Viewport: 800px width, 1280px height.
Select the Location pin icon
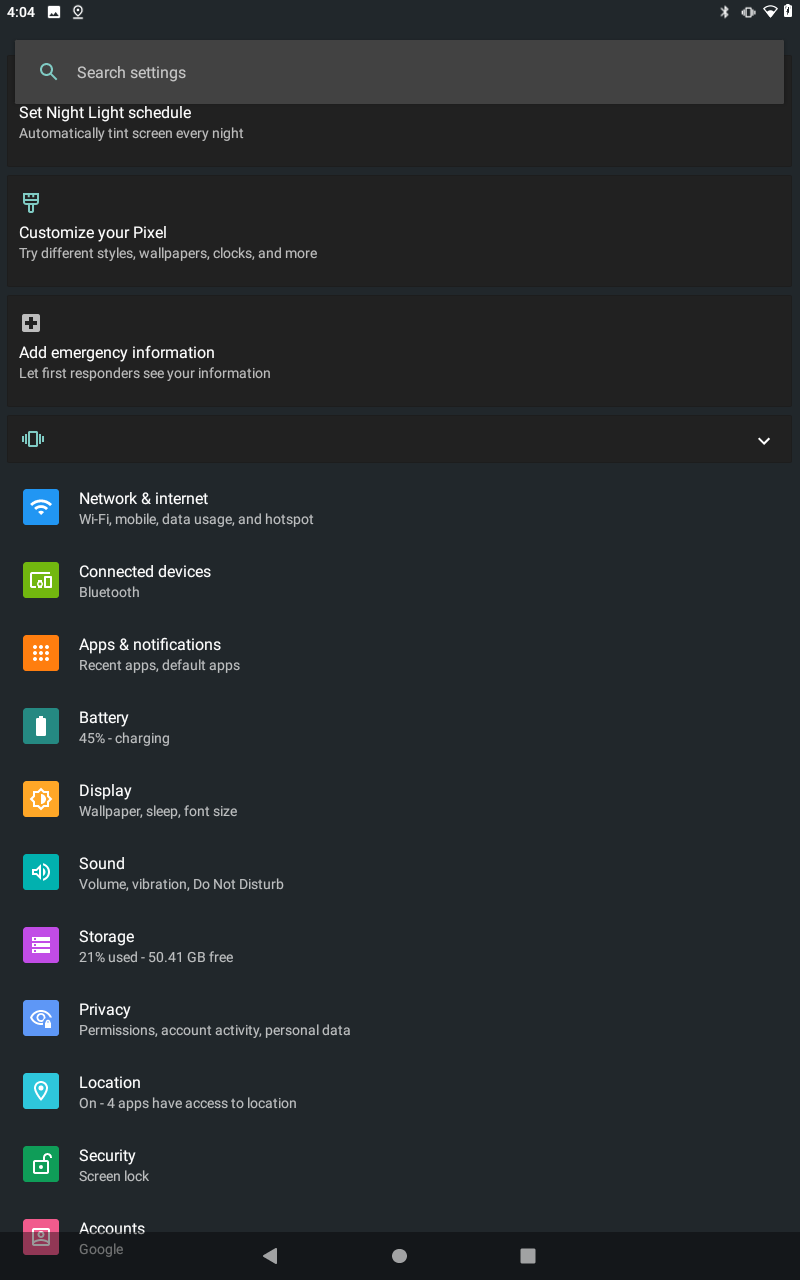pyautogui.click(x=41, y=1091)
